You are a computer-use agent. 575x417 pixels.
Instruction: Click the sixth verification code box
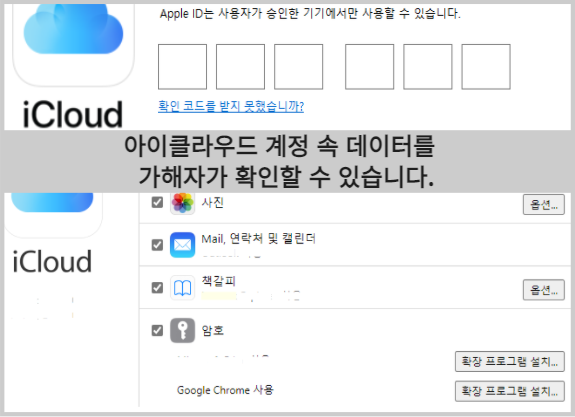point(486,67)
